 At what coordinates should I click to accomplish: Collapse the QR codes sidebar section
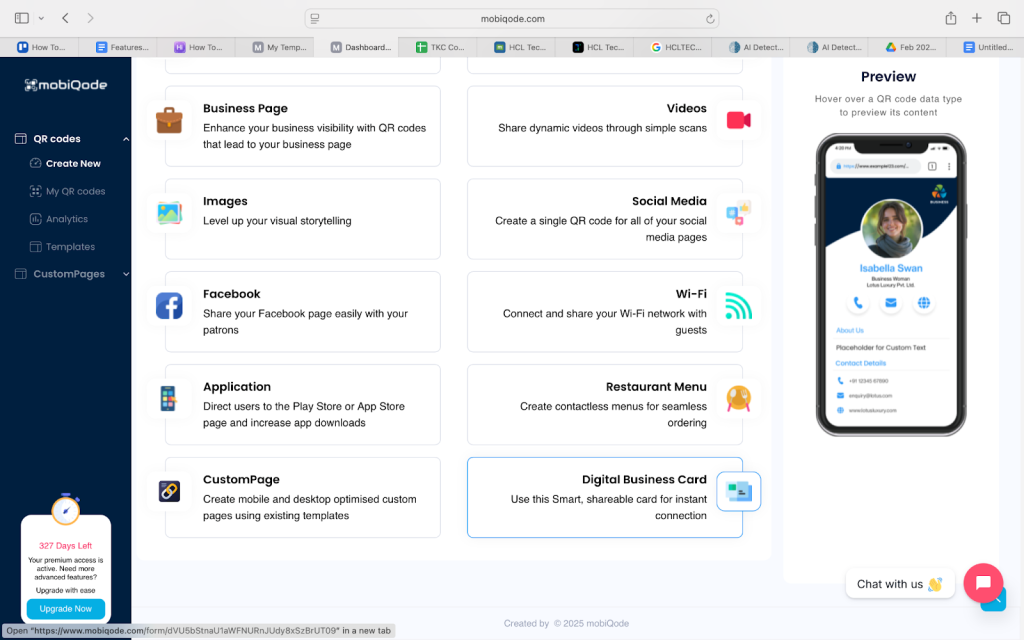(x=125, y=139)
